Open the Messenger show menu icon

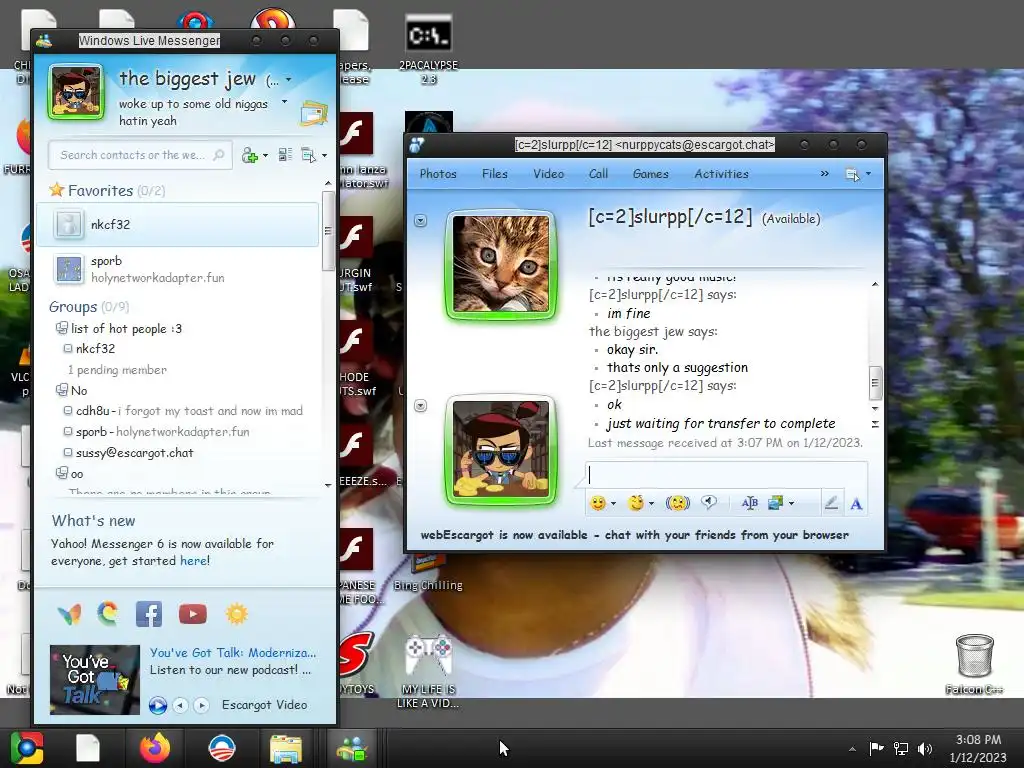(309, 155)
